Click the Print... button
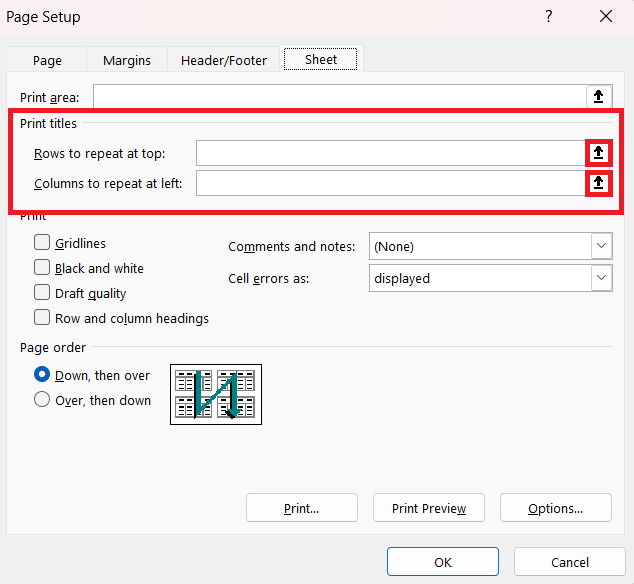The image size is (634, 584). pos(302,508)
